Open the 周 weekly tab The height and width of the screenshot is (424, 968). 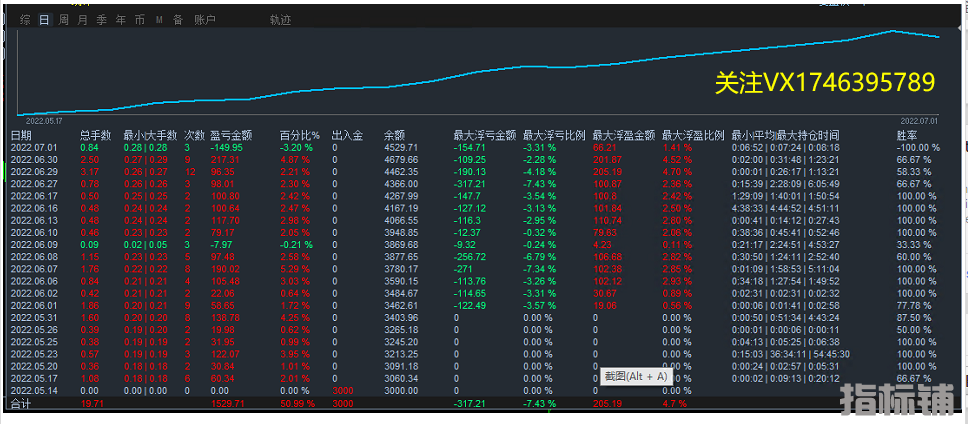[63, 19]
